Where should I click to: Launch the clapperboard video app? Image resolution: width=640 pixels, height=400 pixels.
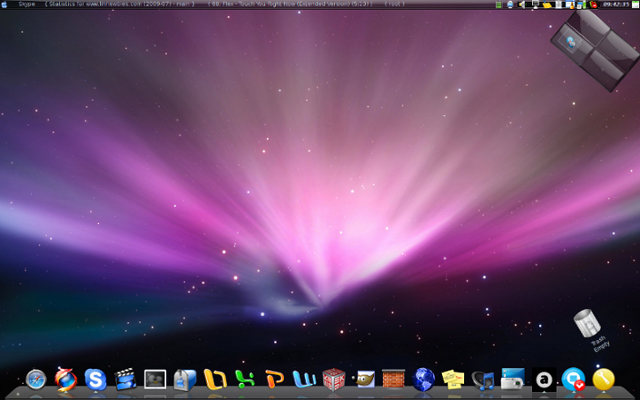125,380
